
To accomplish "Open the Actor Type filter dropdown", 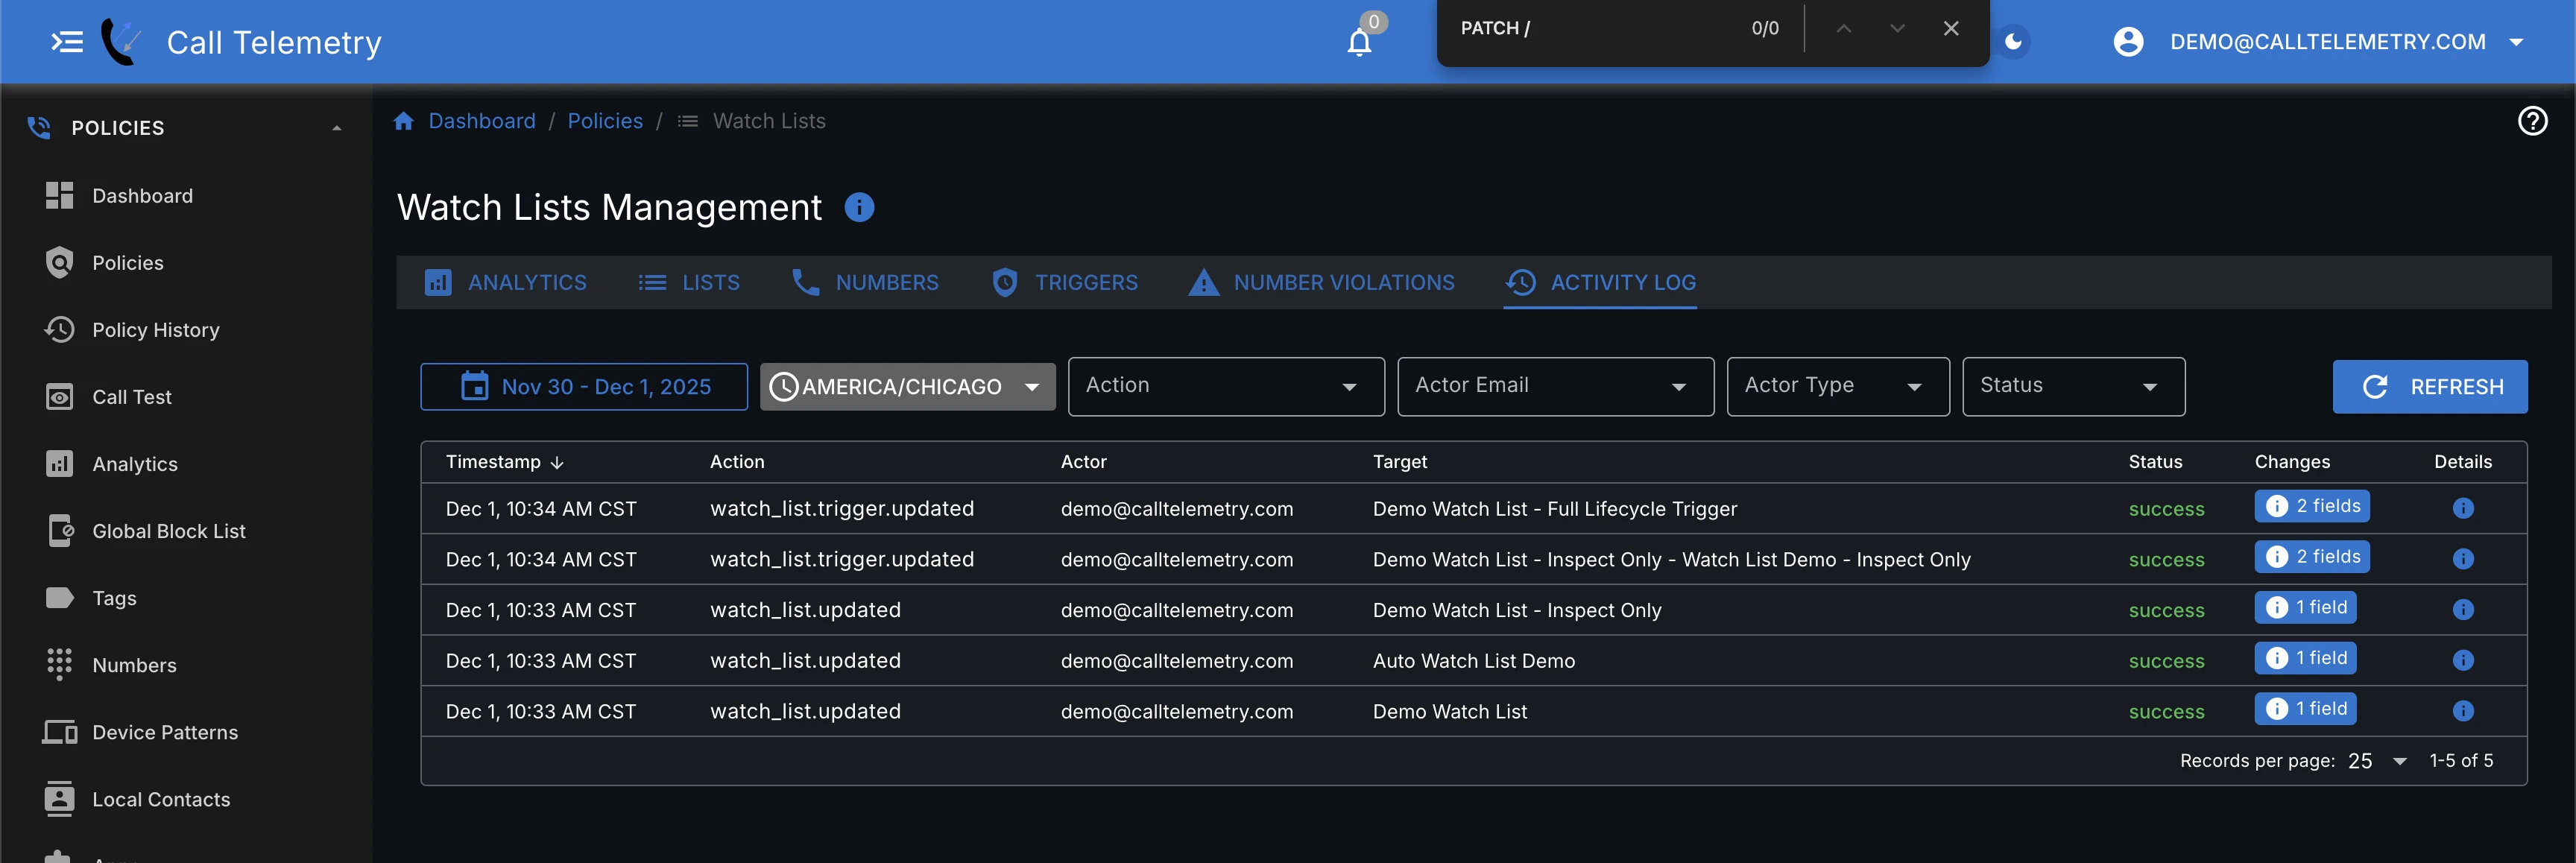I will [1837, 386].
